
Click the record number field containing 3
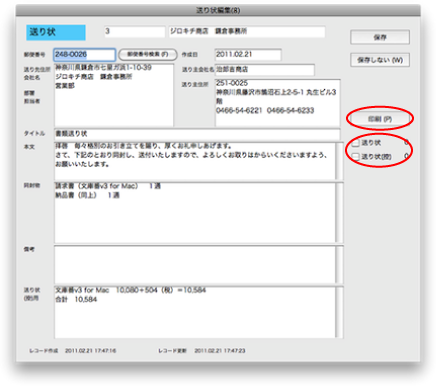[x=135, y=32]
